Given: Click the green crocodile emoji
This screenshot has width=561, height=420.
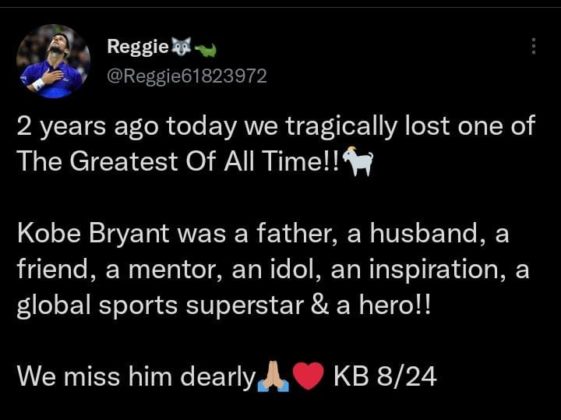Looking at the screenshot, I should point(205,50).
